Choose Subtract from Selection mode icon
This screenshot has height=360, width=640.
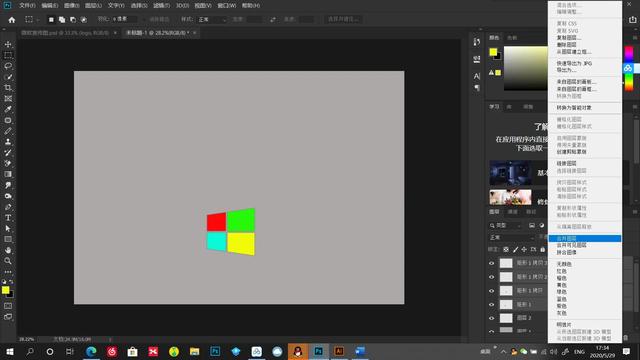[73, 19]
